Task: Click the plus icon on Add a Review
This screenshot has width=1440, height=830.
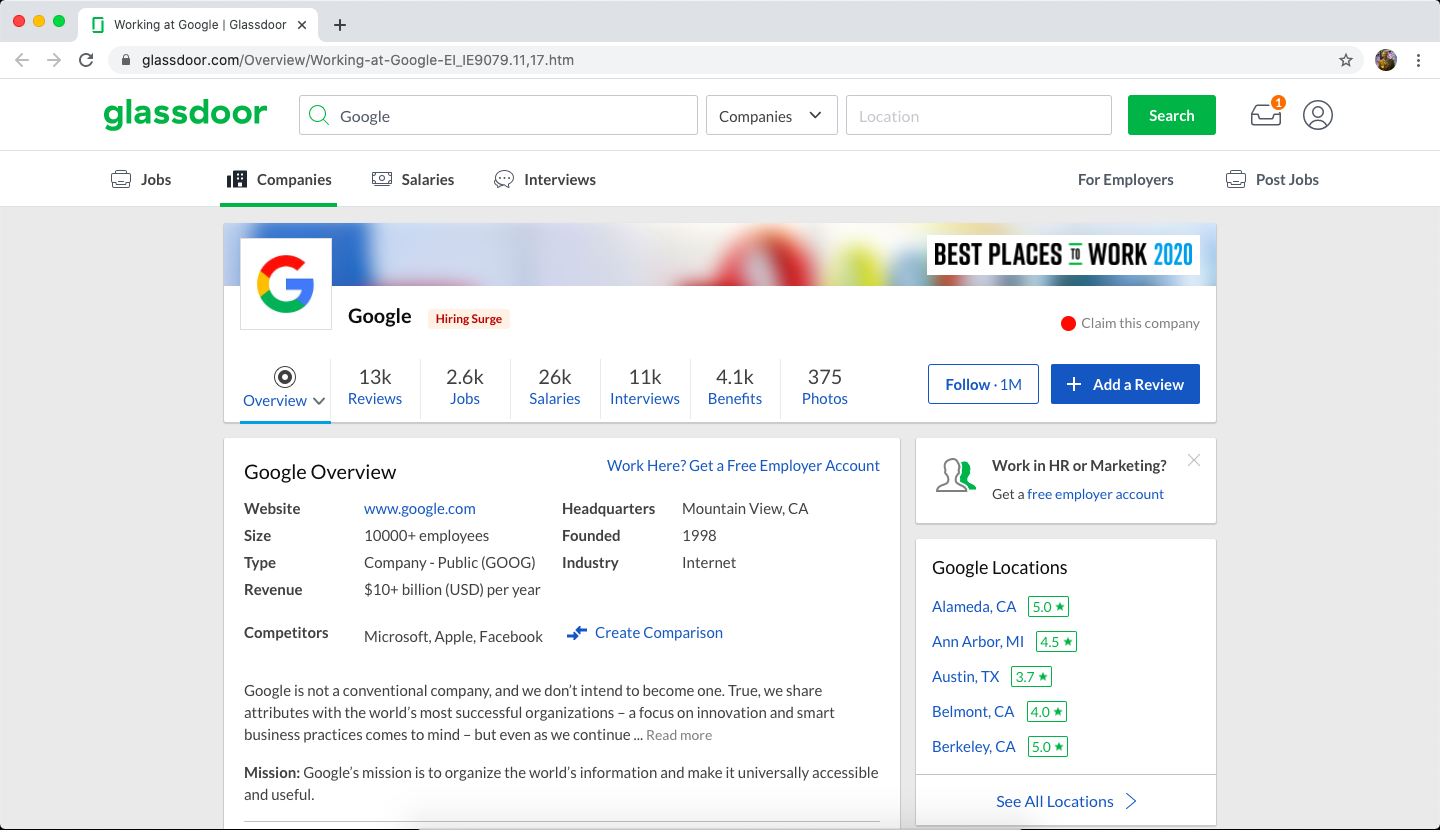Action: (1074, 384)
